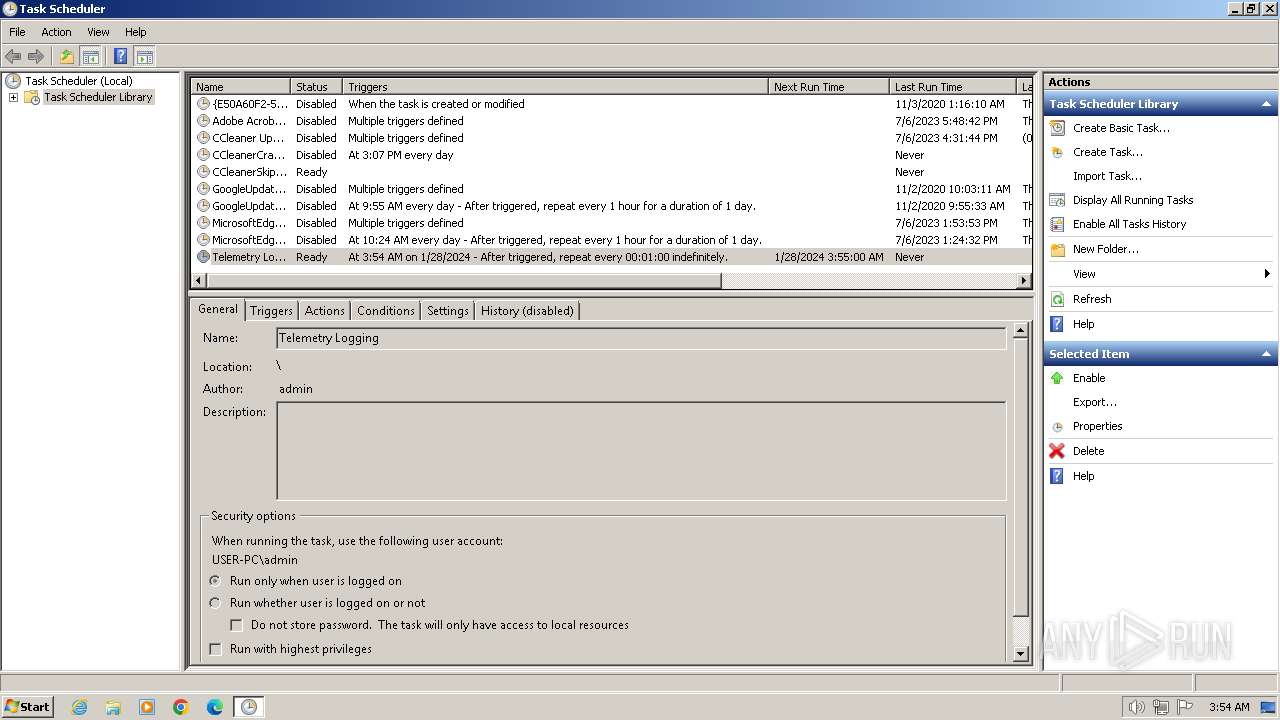Image resolution: width=1280 pixels, height=720 pixels.
Task: Sort tasks by the Name column header
Action: click(240, 87)
